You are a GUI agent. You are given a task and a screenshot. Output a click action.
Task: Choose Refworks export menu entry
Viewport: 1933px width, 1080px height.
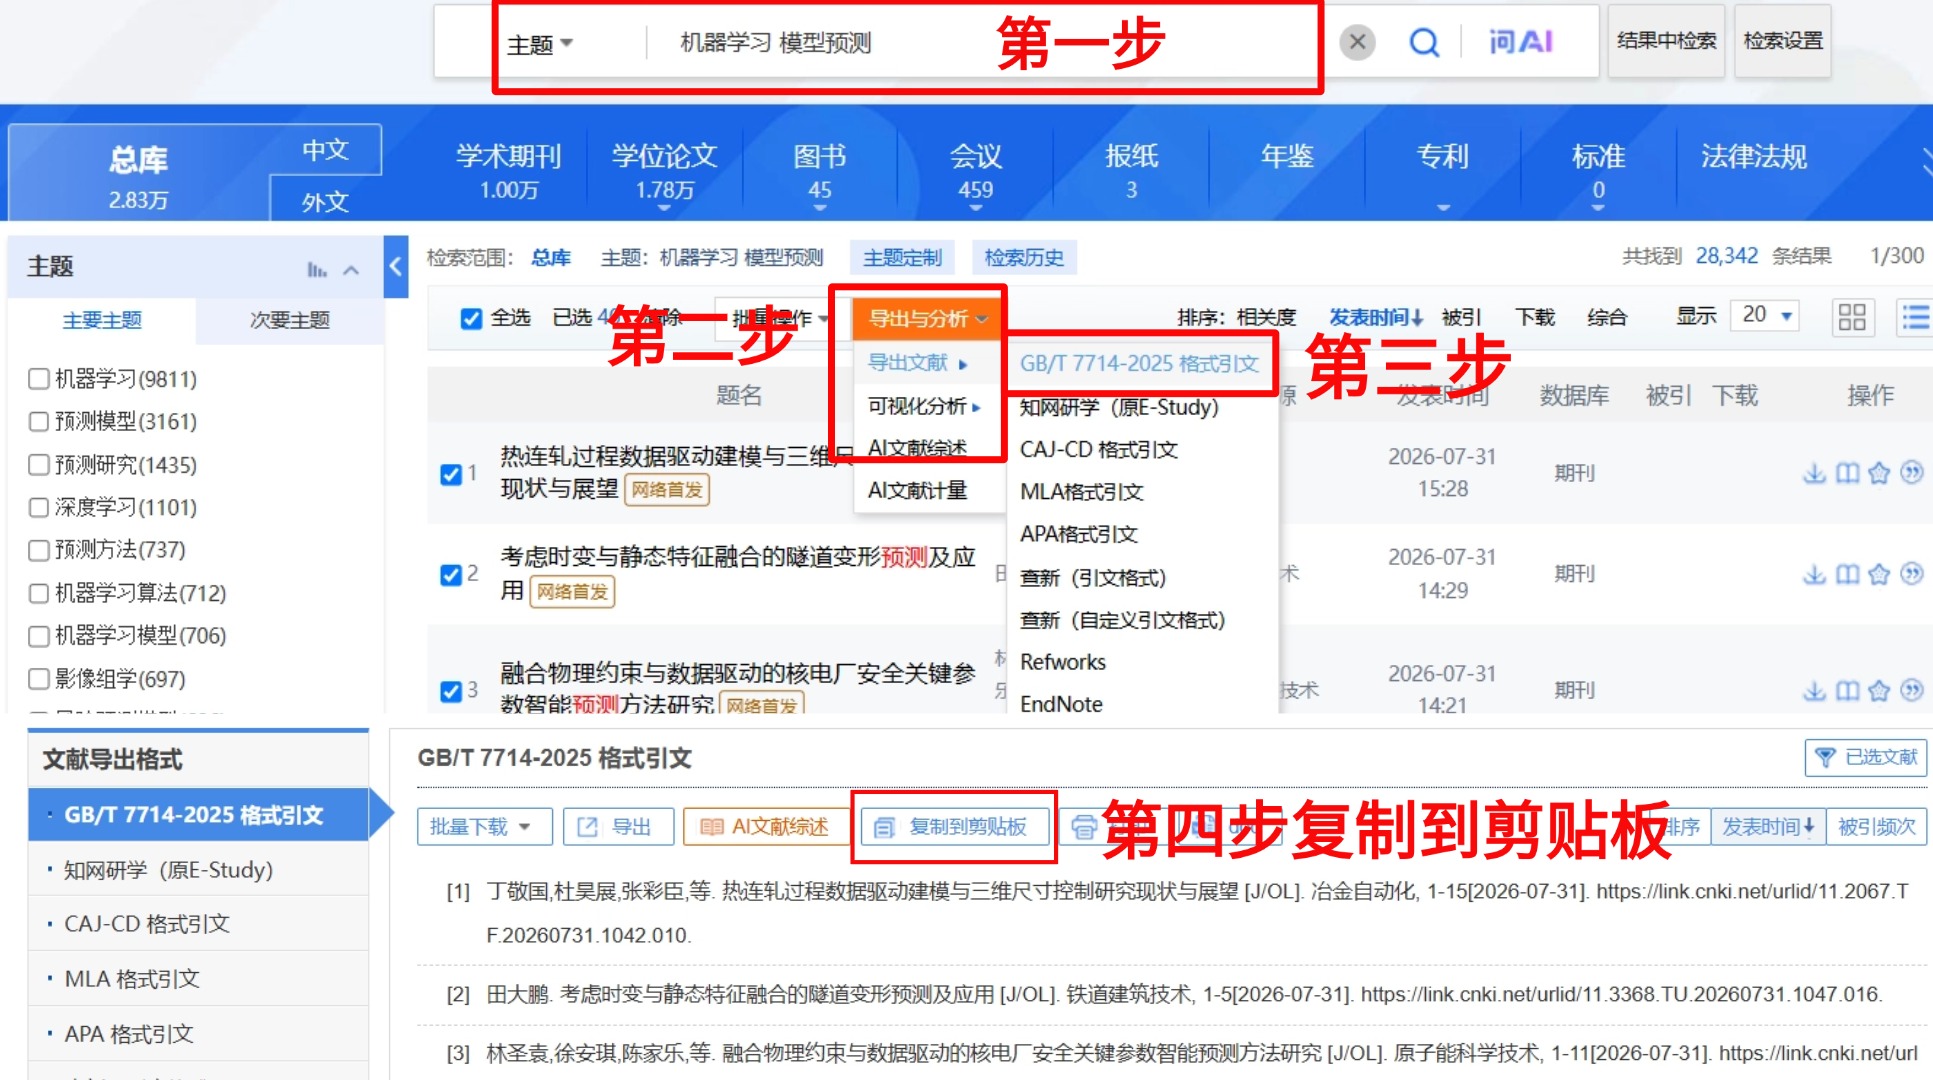tap(1062, 662)
